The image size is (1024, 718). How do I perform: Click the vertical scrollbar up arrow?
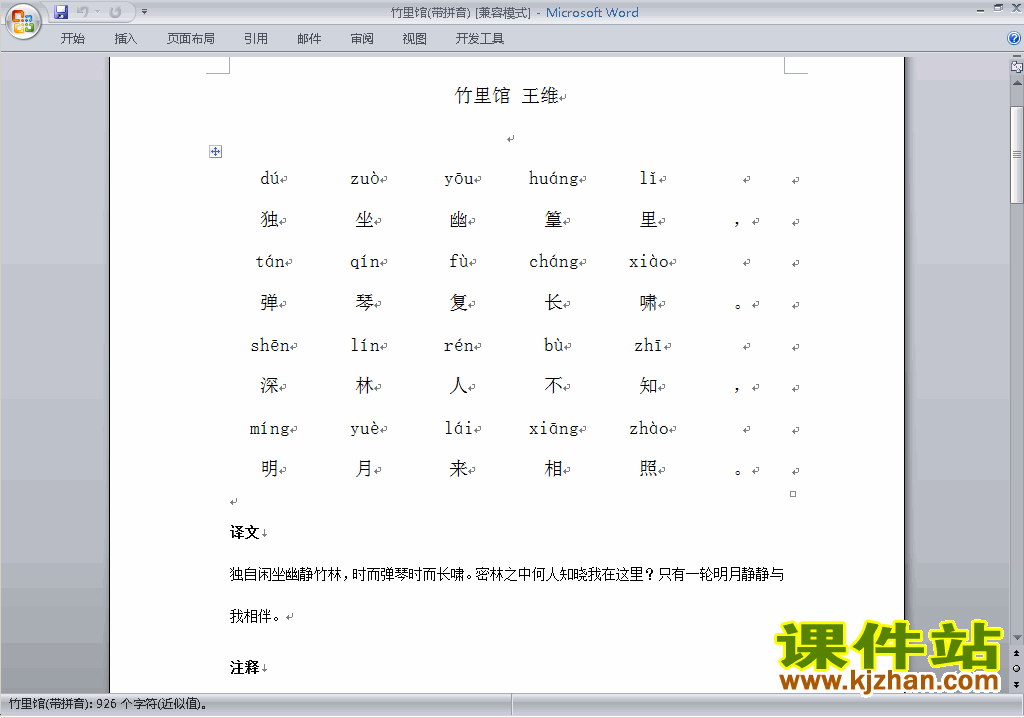click(x=1017, y=83)
